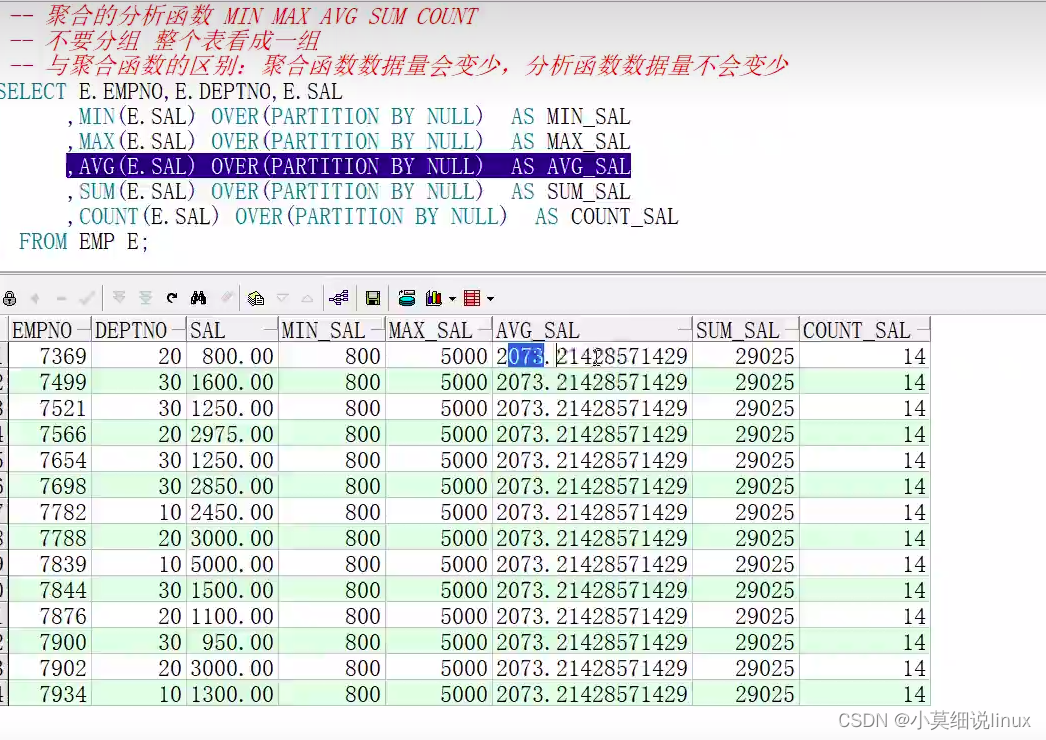The height and width of the screenshot is (740, 1046).
Task: Click the red grid table icon
Action: 472,298
